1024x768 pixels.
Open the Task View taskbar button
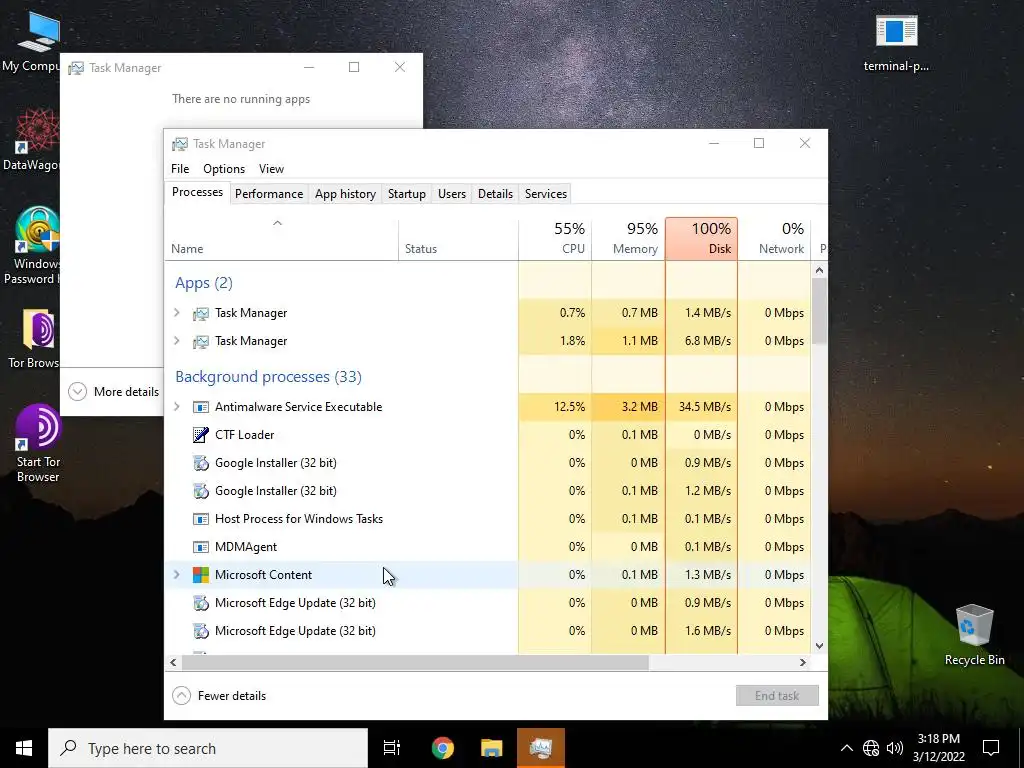392,748
